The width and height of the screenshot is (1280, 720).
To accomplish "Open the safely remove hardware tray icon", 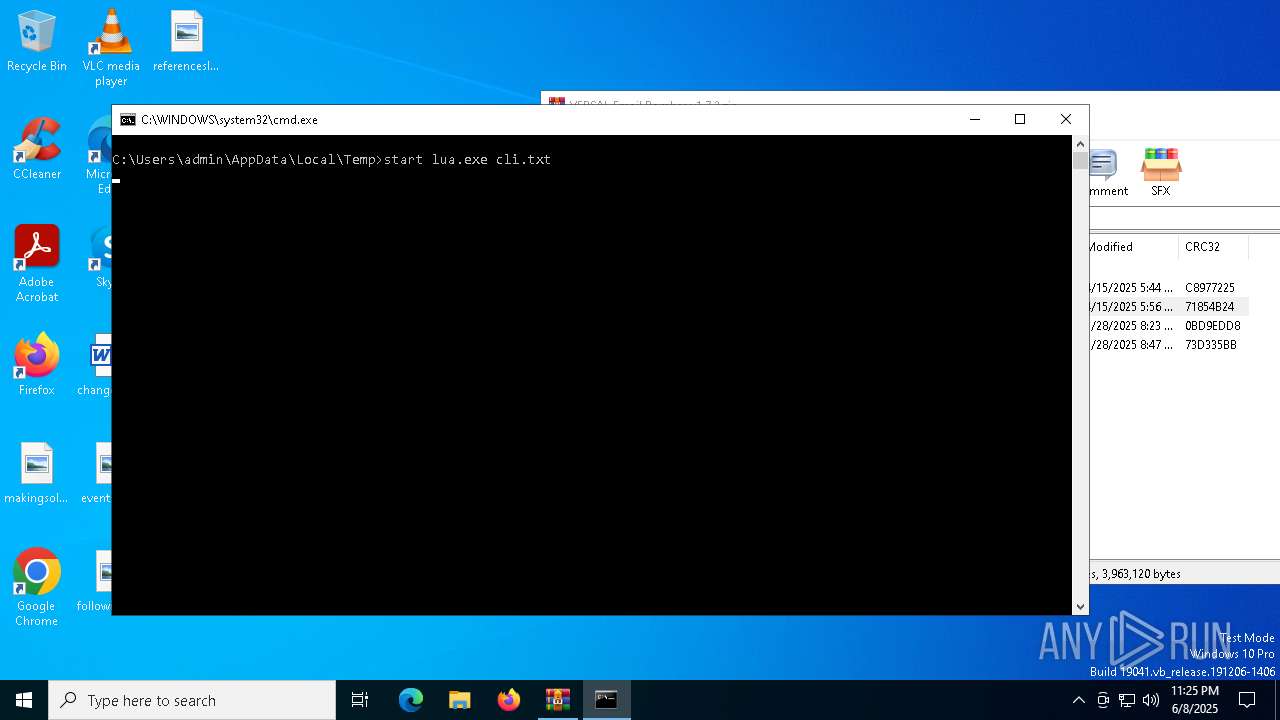I will tap(1103, 700).
